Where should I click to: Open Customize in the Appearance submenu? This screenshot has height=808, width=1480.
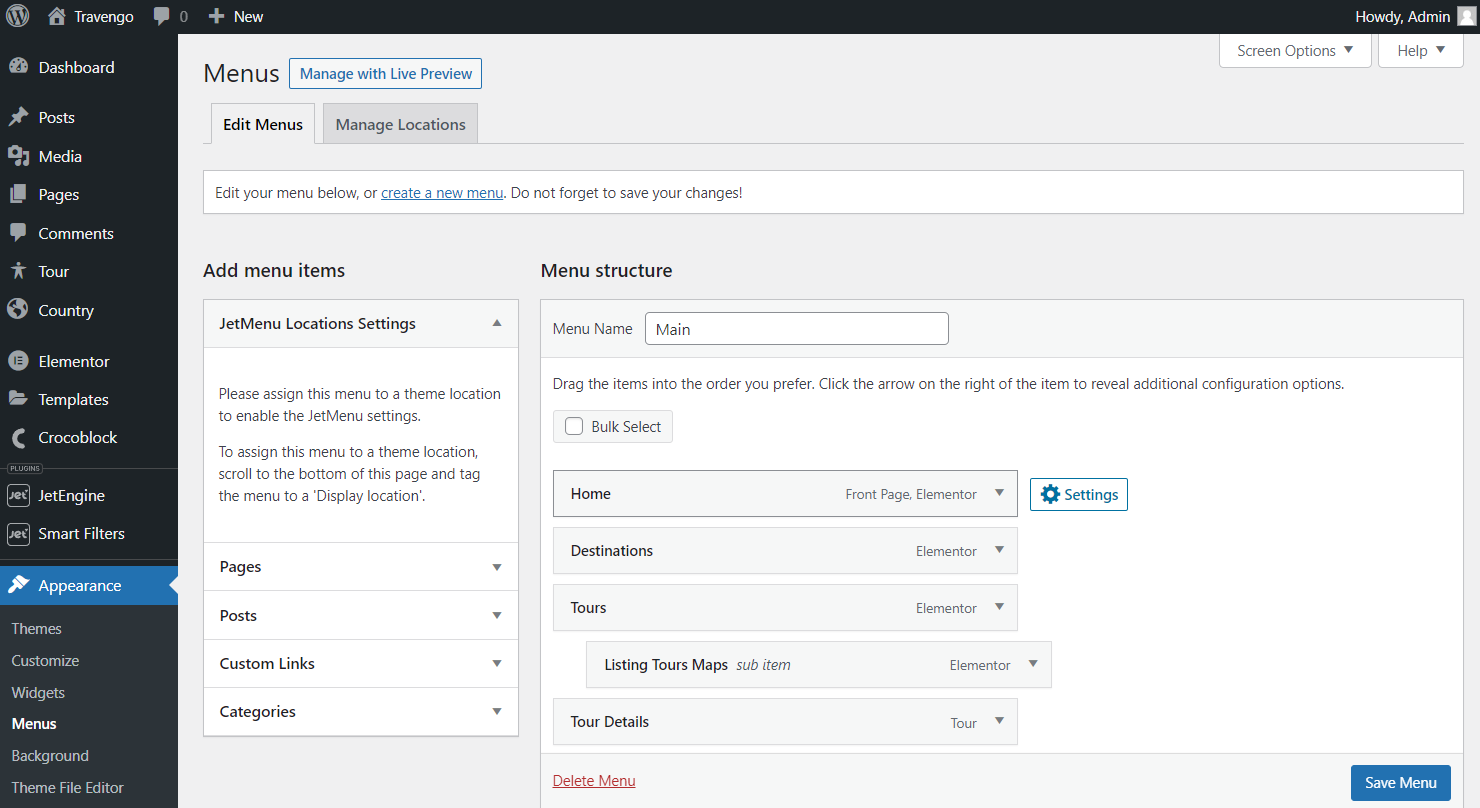click(x=45, y=660)
